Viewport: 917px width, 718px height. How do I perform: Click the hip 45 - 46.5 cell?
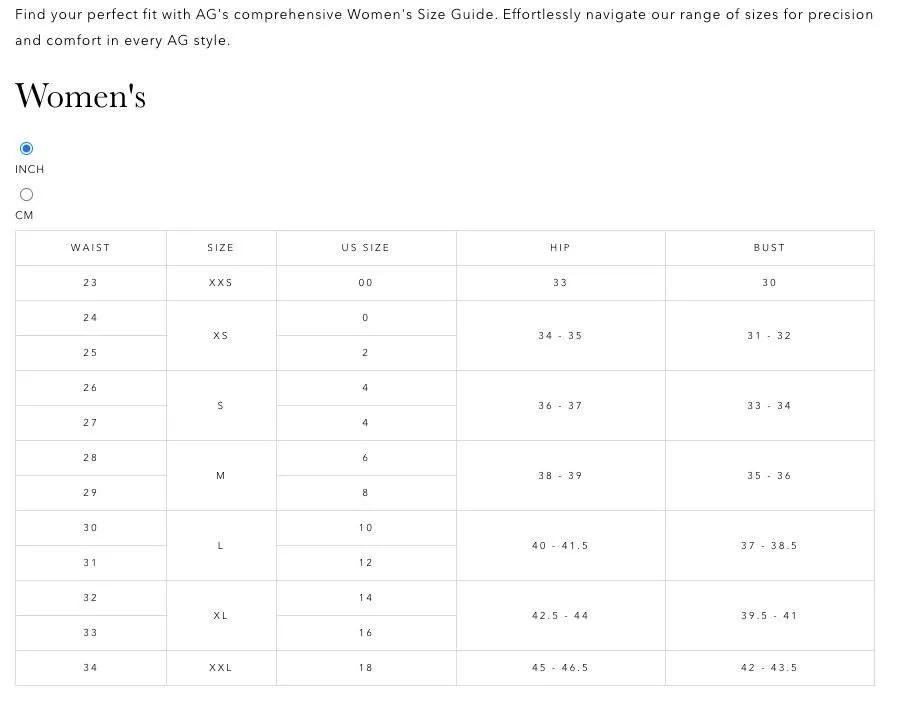tap(561, 668)
